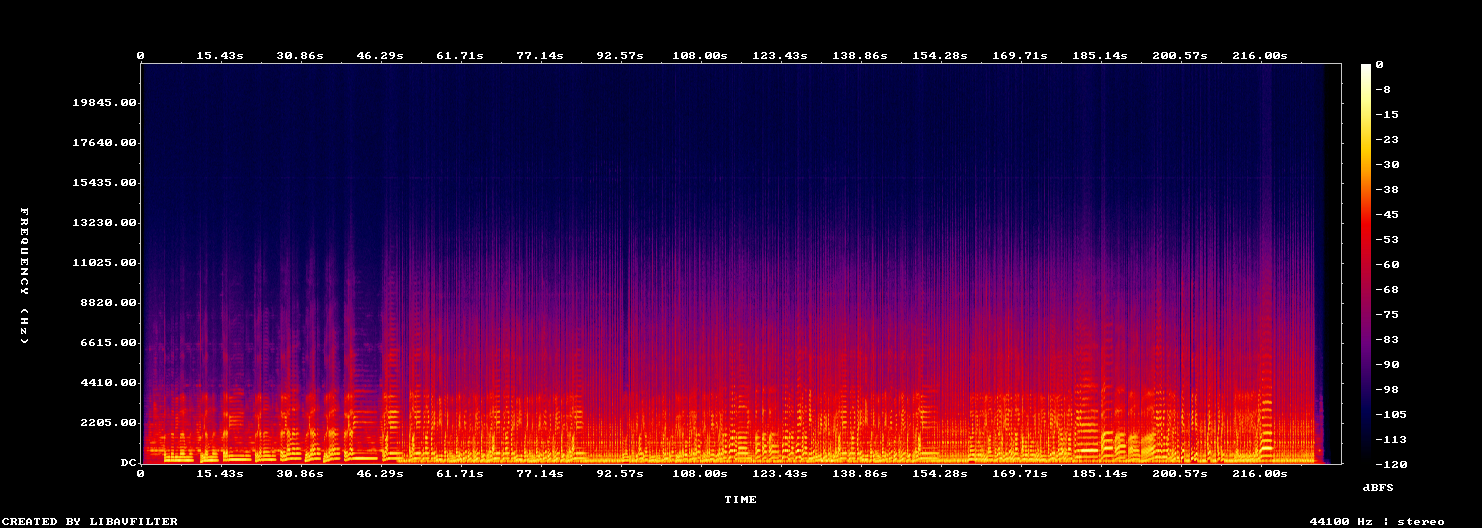
Task: Click 216.00s on the top time axis
Action: [x=1260, y=55]
